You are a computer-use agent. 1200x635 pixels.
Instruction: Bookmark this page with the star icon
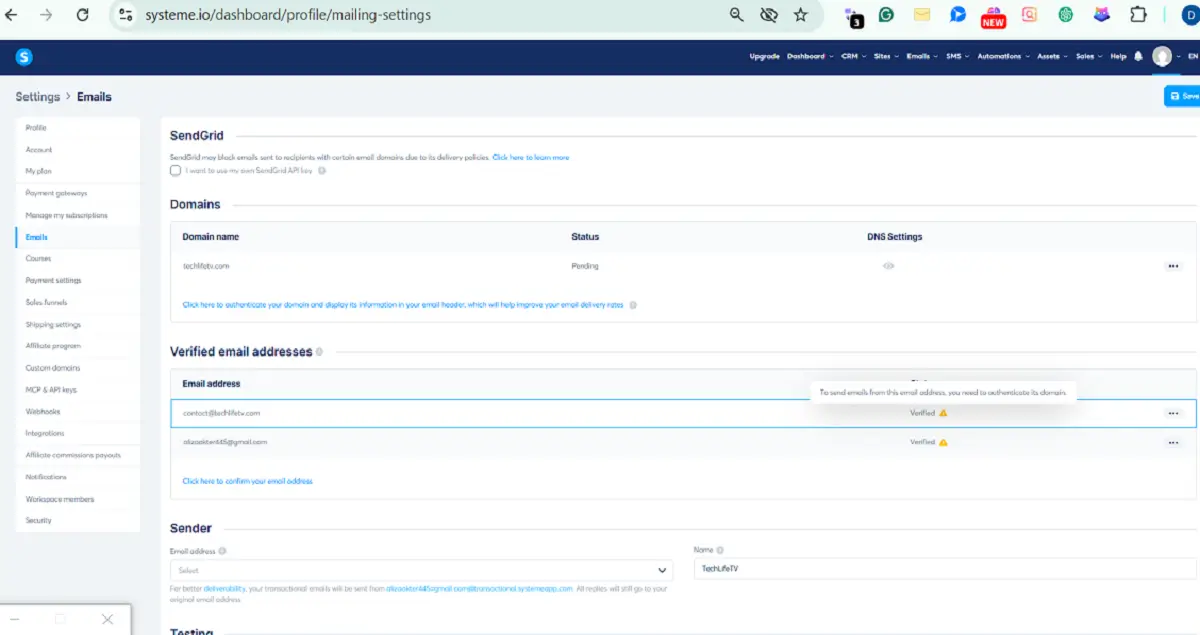[x=800, y=15]
